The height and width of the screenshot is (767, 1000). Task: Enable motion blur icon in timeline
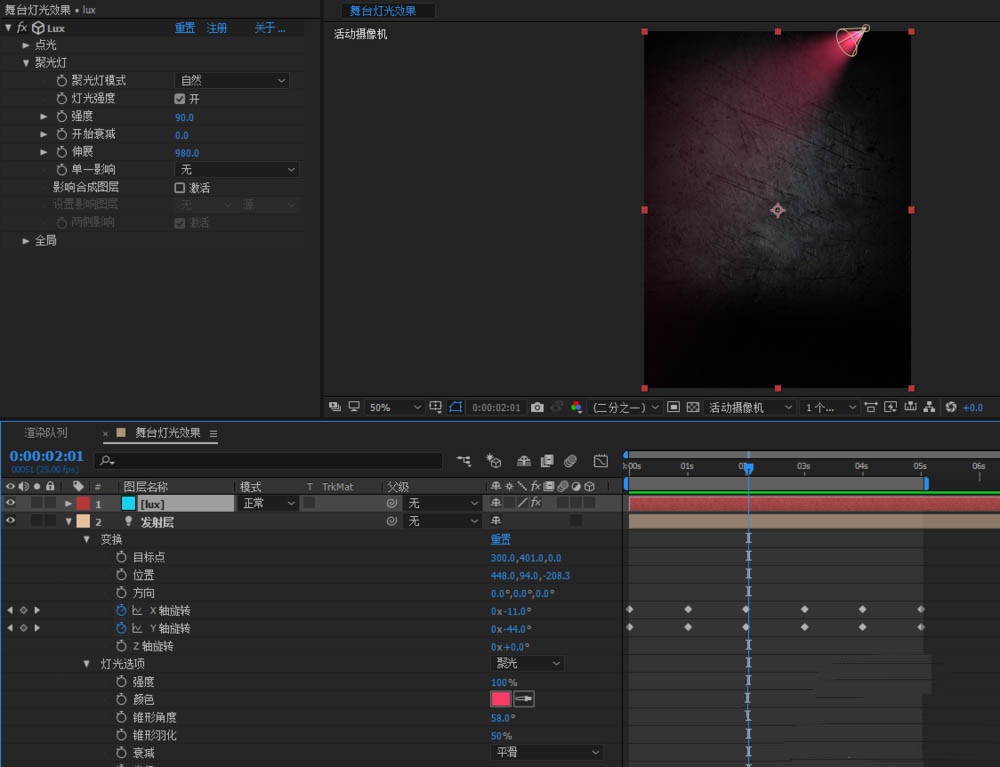[570, 460]
